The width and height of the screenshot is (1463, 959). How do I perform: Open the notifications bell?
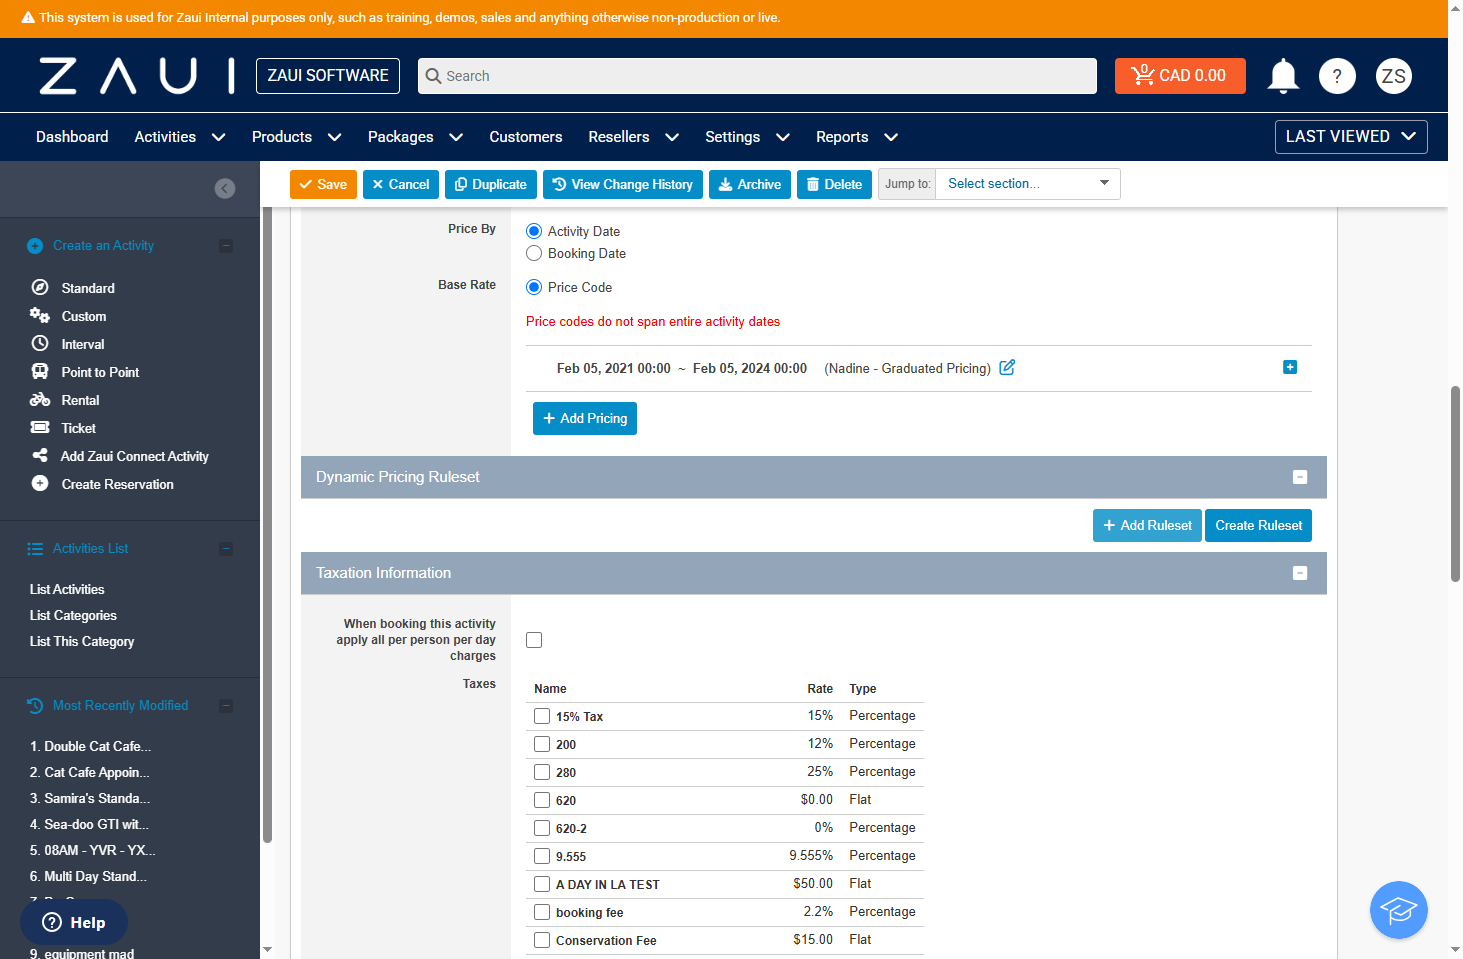click(x=1283, y=76)
